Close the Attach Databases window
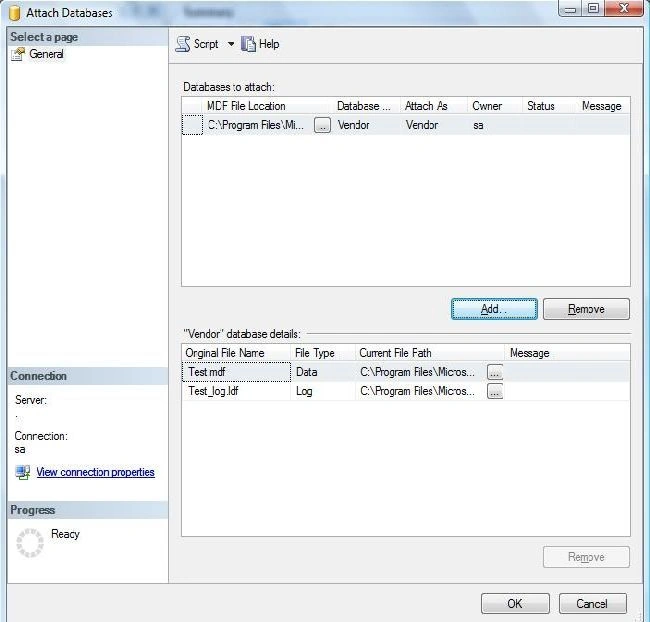Viewport: 650px width, 622px height. pos(624,8)
